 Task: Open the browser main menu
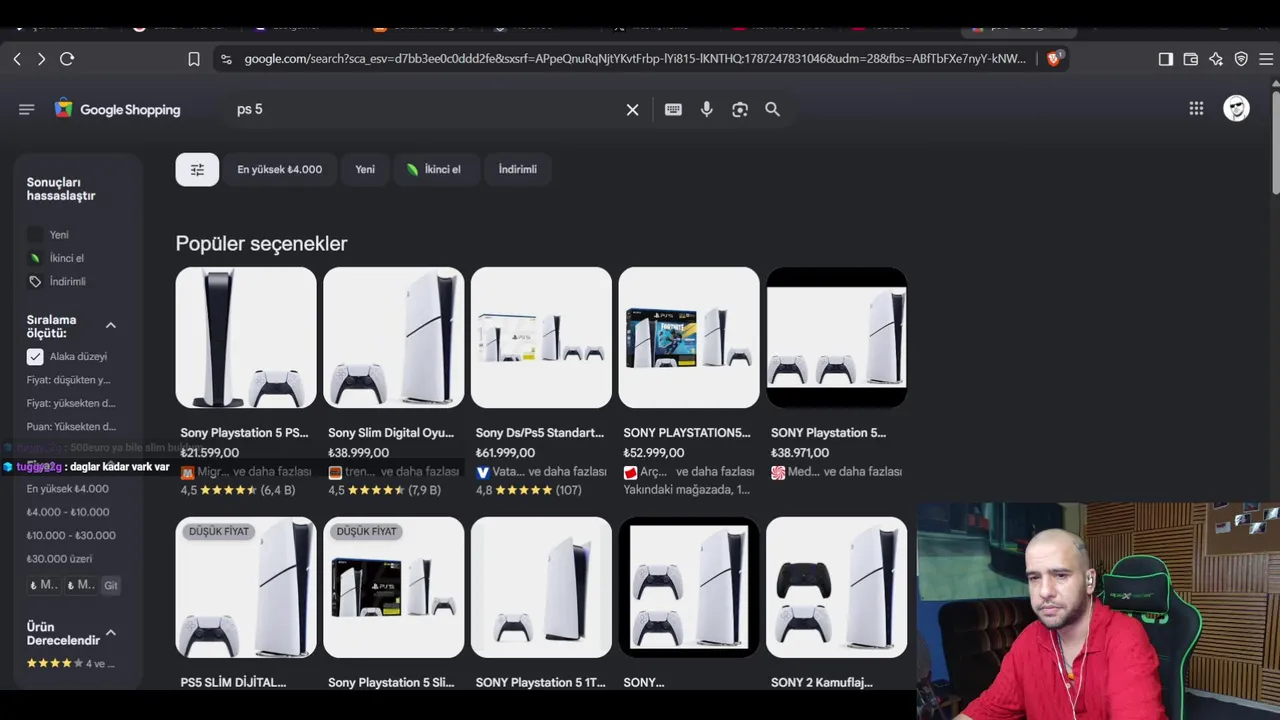tap(1266, 59)
